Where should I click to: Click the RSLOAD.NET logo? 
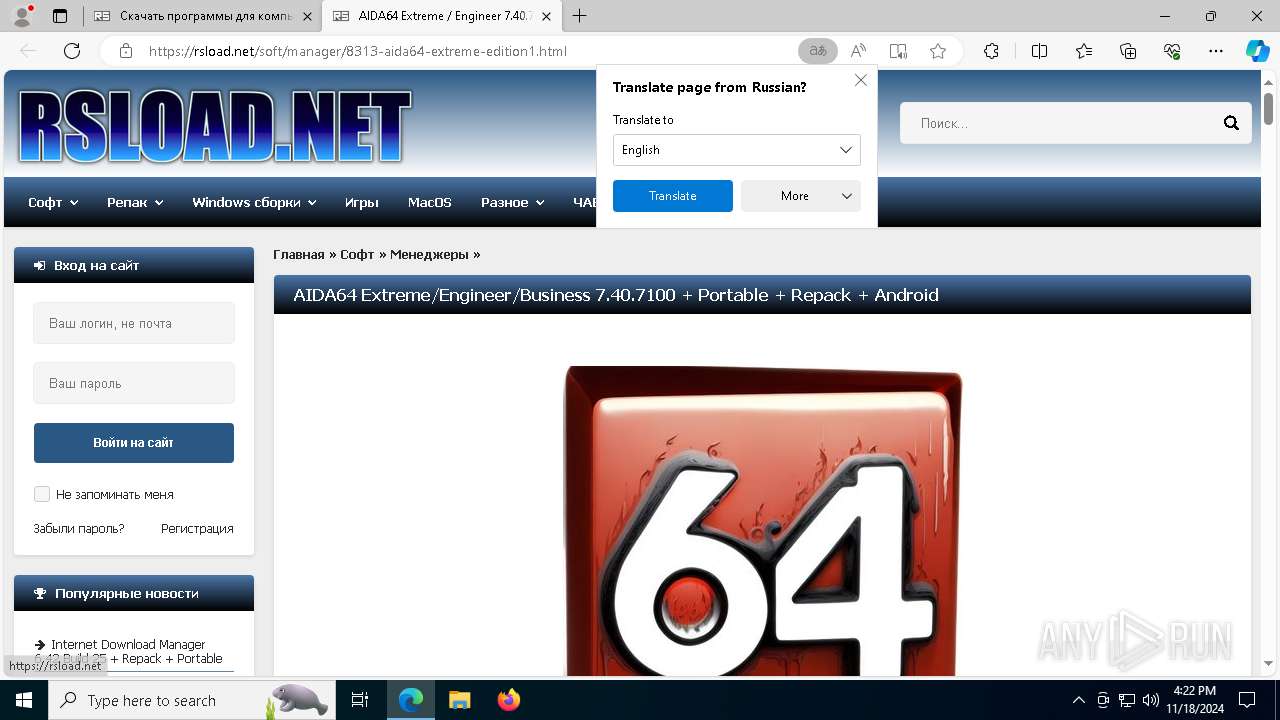215,126
